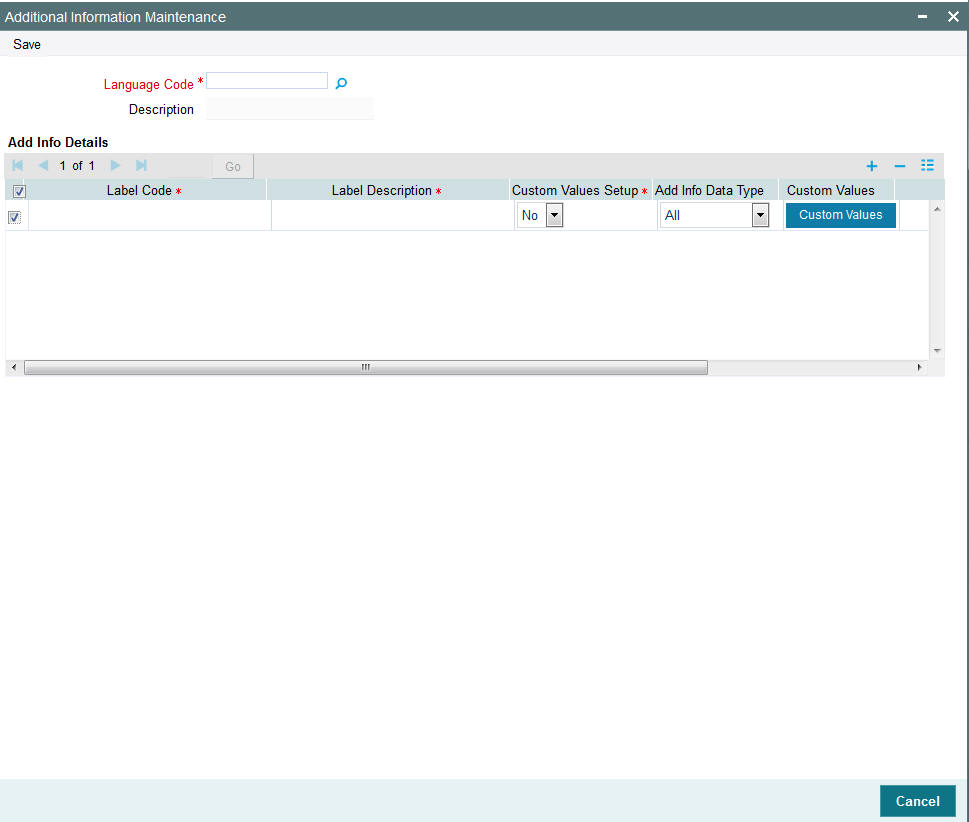
Task: Focus the Language Code input field
Action: 267,81
